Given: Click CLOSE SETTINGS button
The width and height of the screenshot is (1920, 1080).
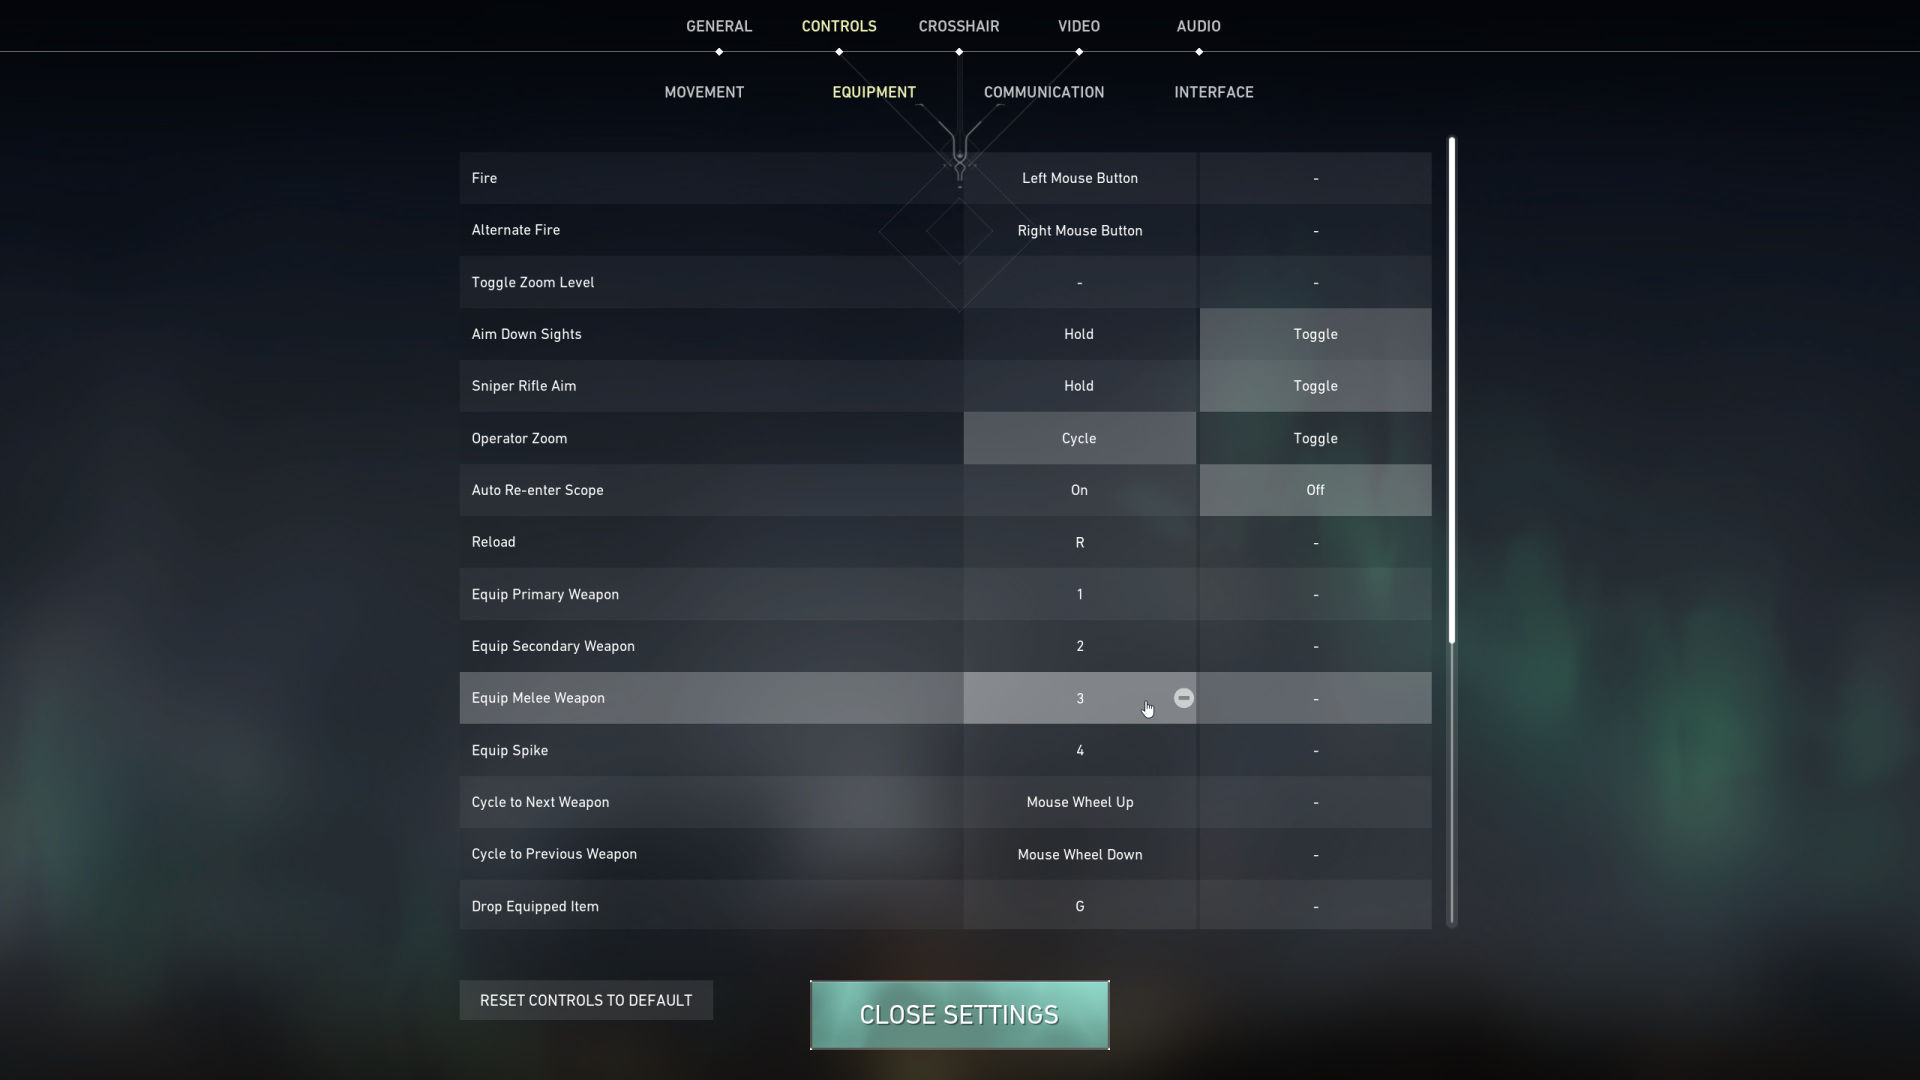Looking at the screenshot, I should tap(959, 1014).
